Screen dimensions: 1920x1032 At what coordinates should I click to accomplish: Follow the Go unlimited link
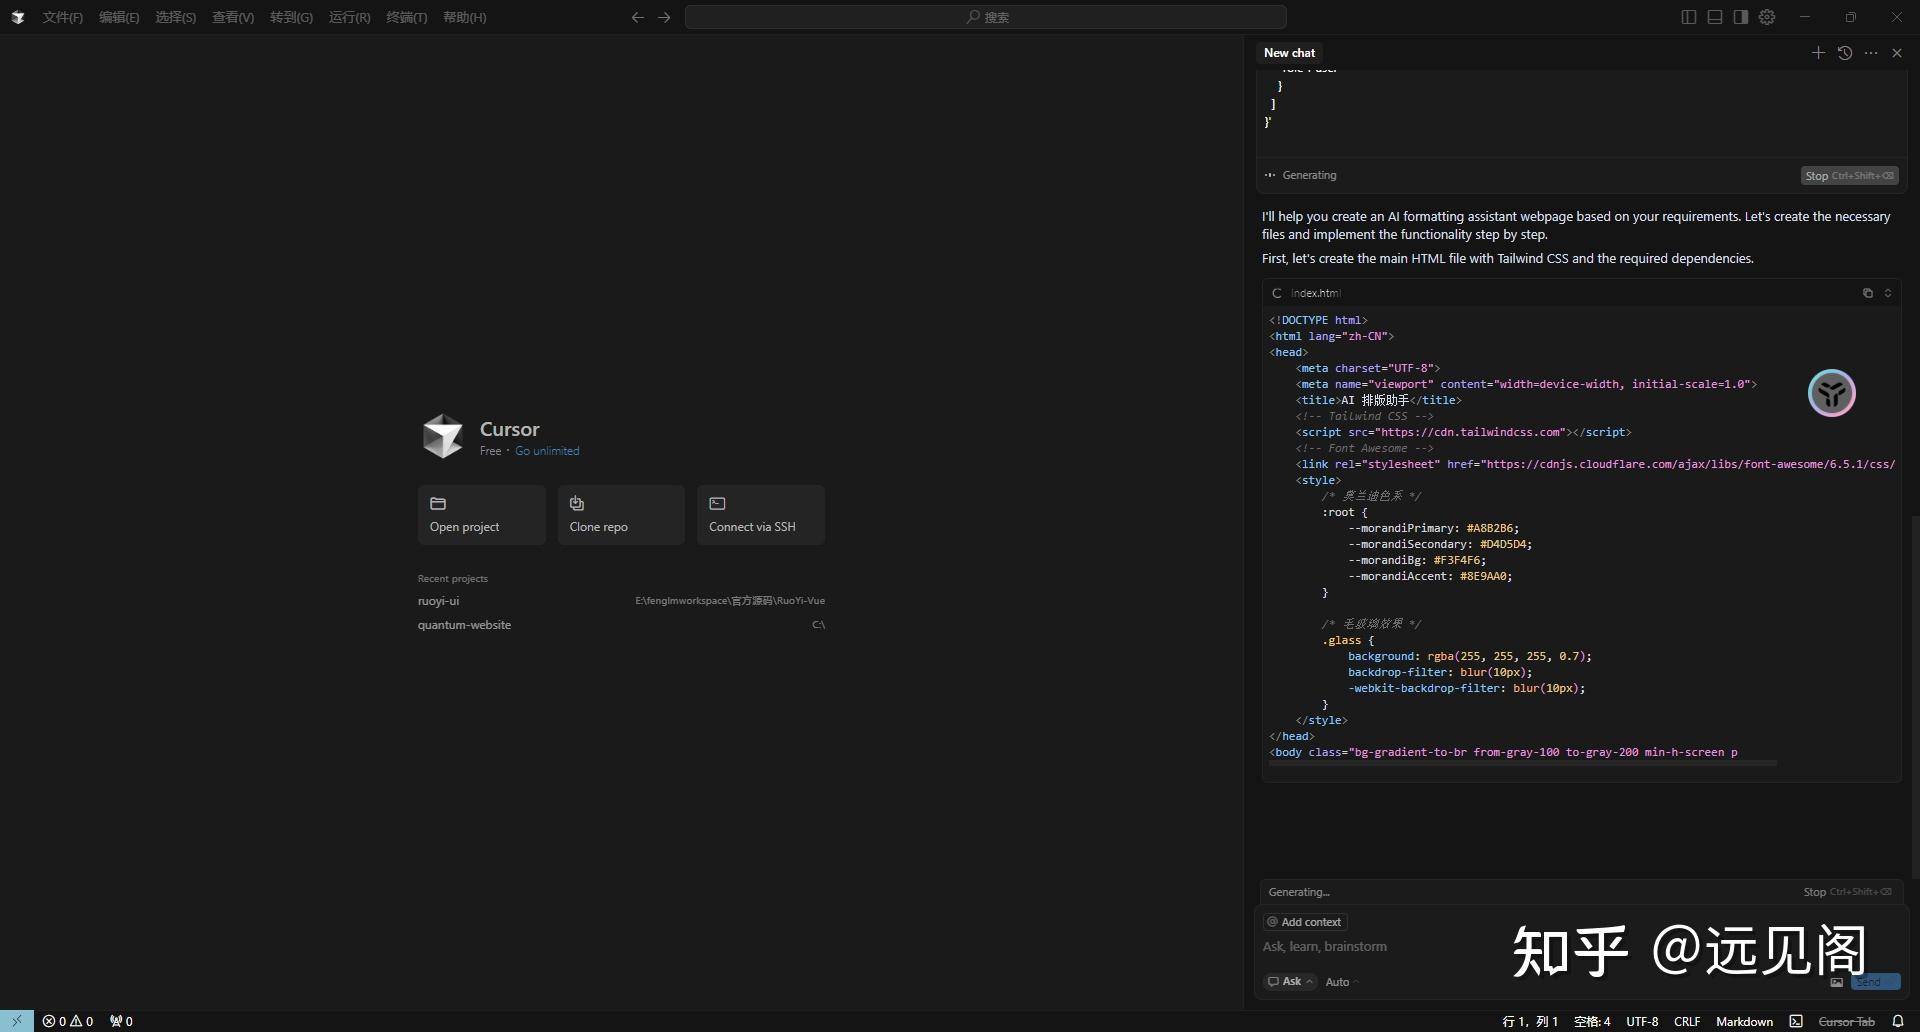click(x=547, y=451)
